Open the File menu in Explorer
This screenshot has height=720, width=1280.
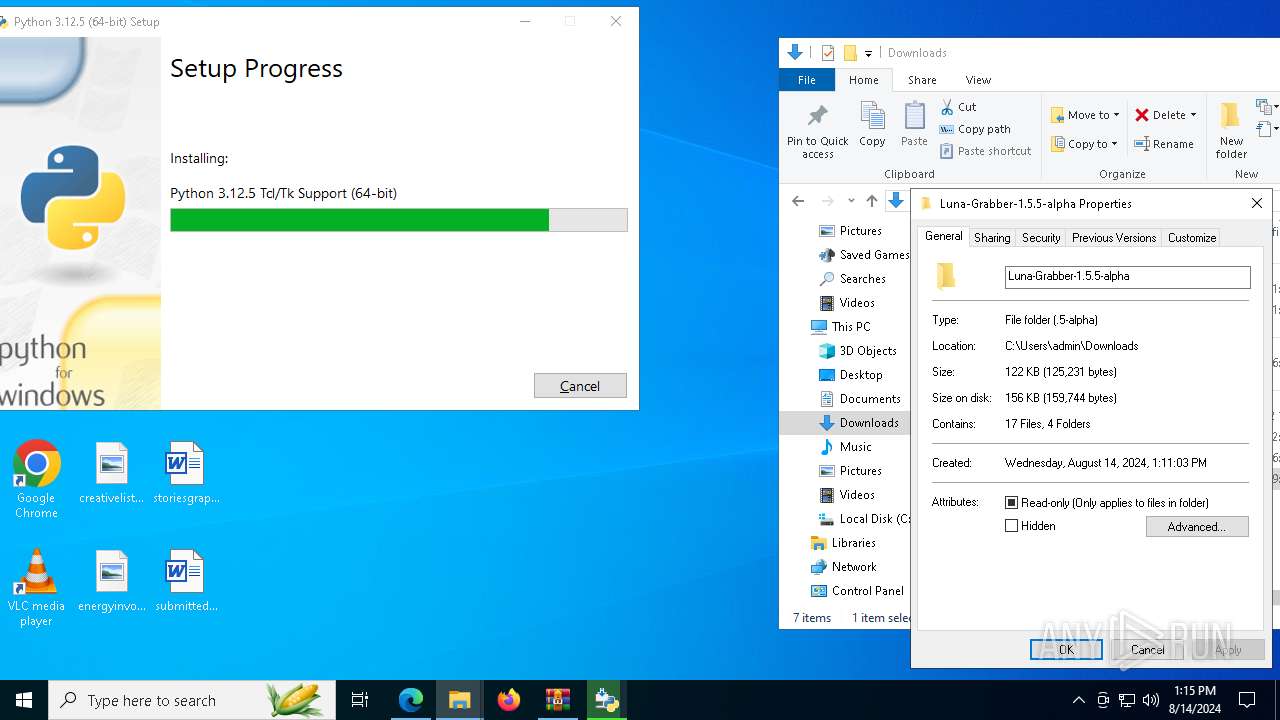[807, 80]
